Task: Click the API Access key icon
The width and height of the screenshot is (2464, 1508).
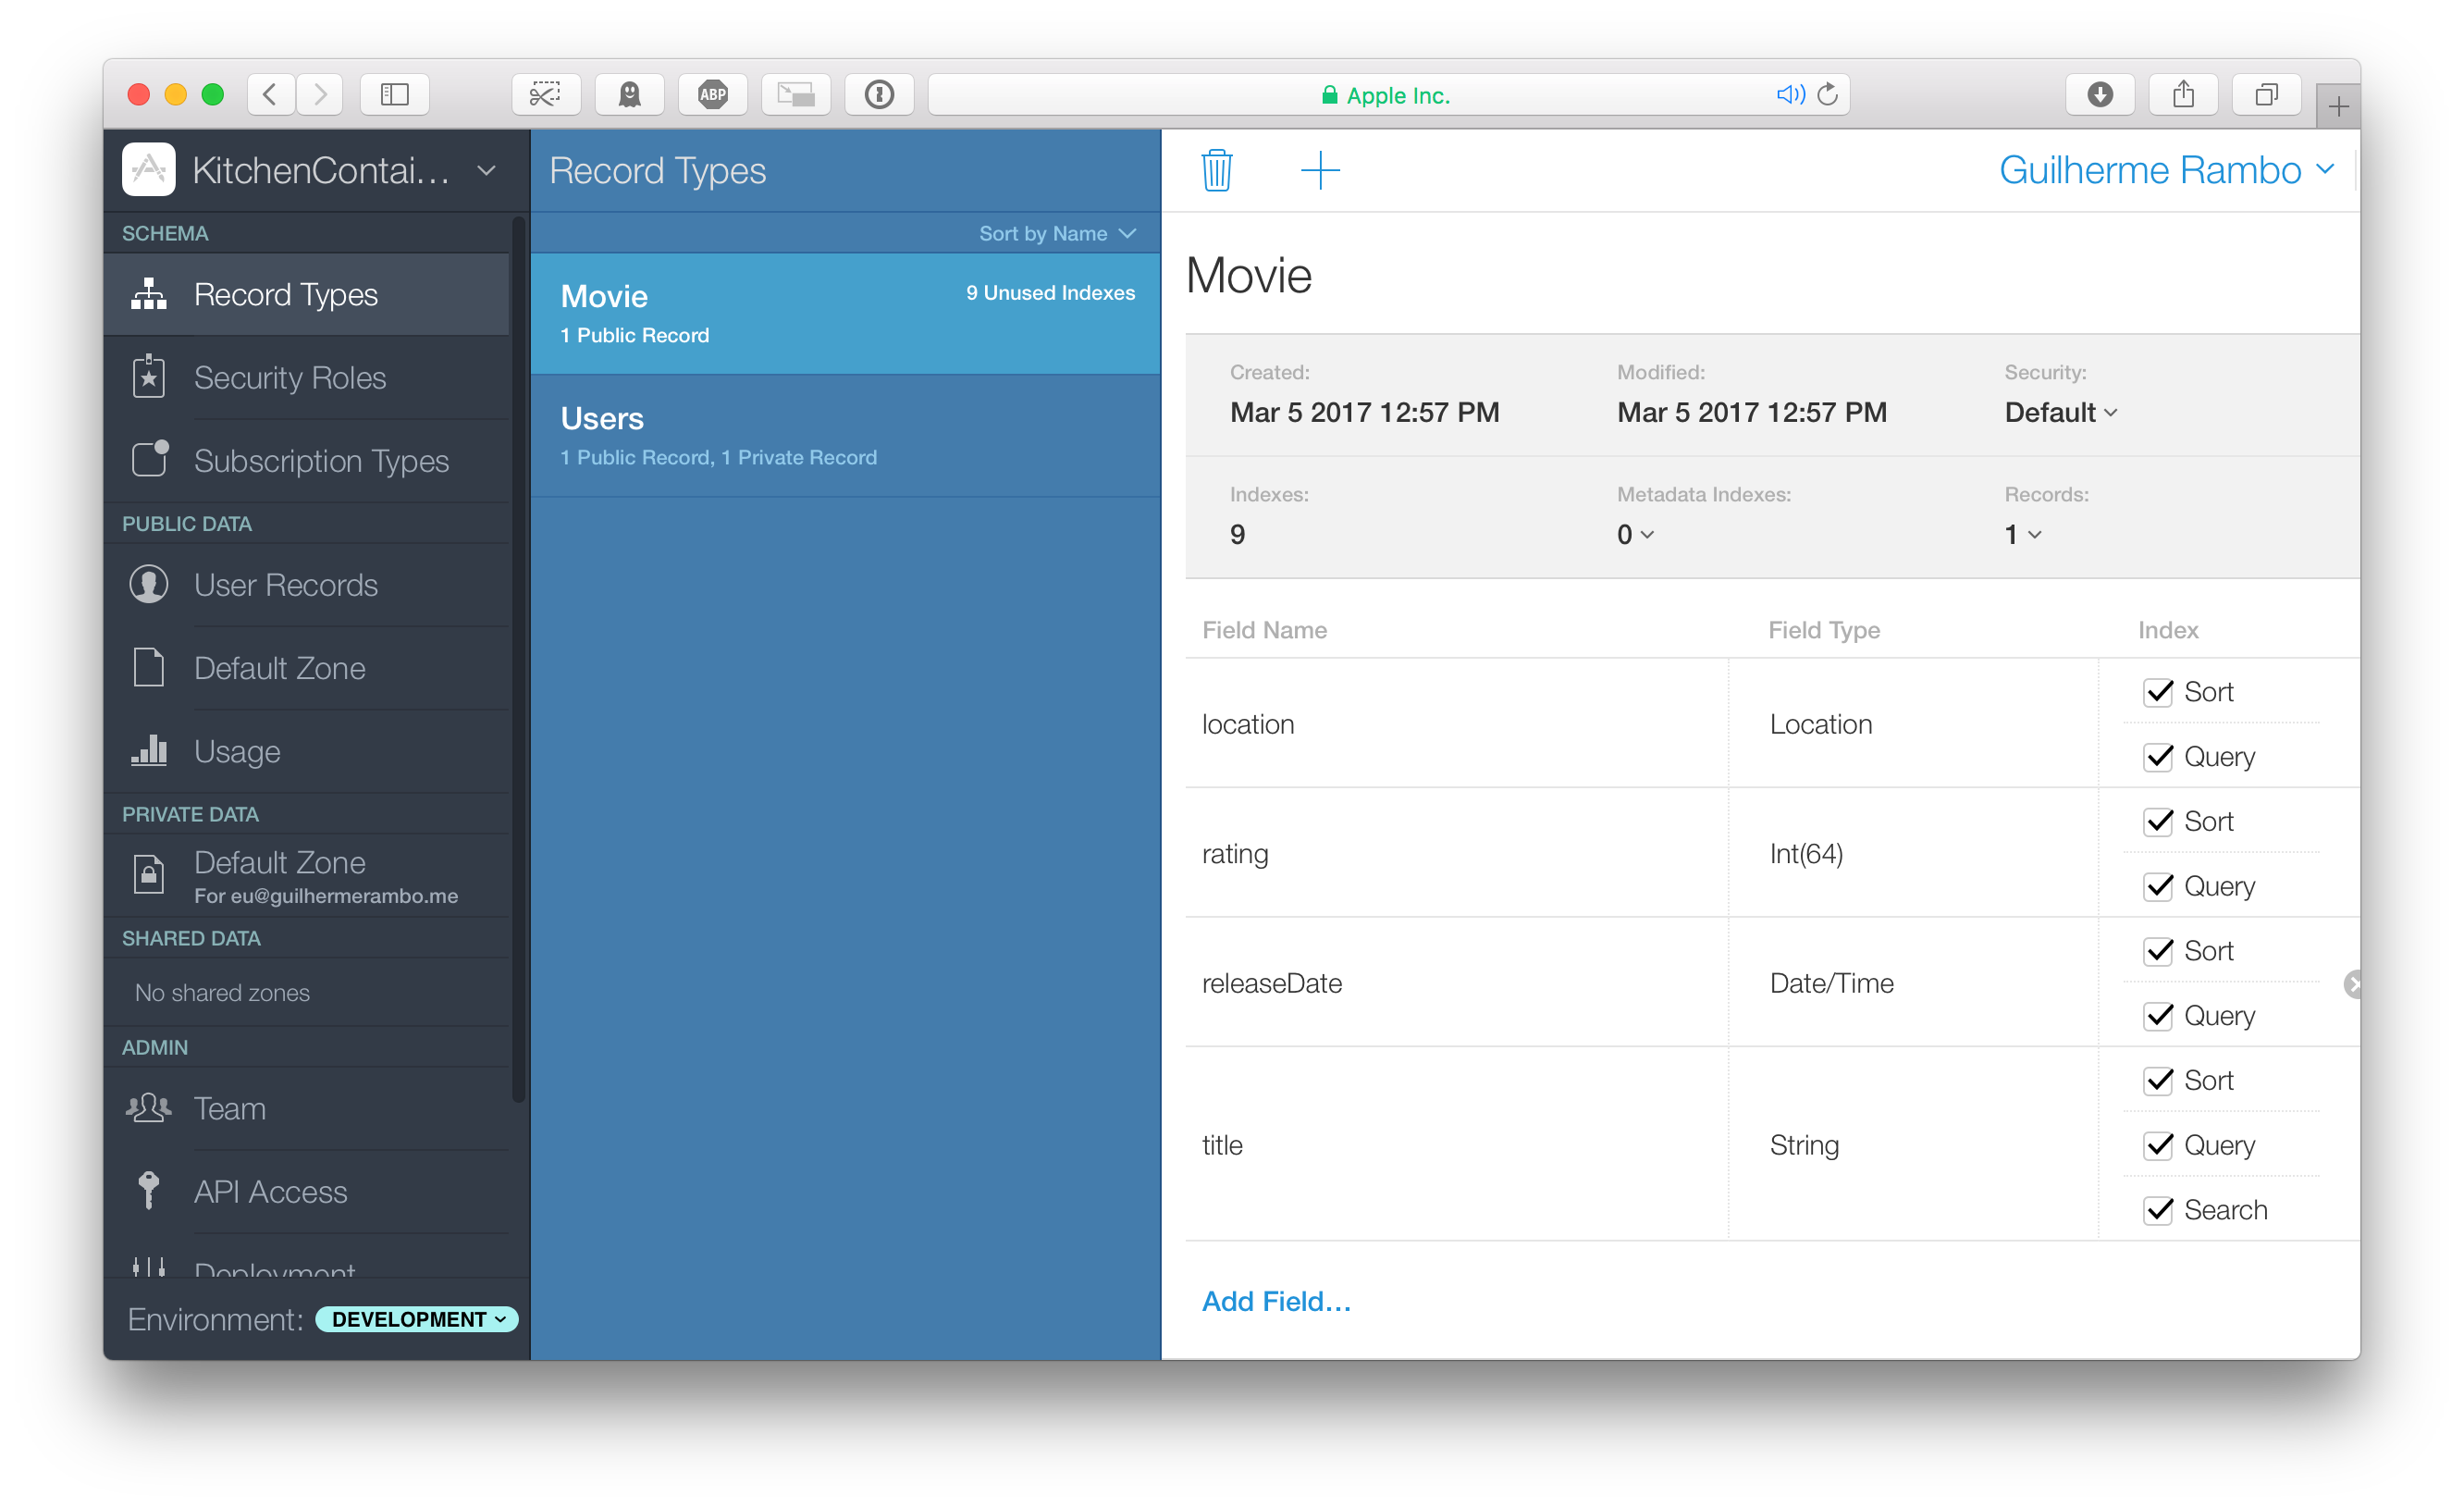Action: click(149, 1190)
